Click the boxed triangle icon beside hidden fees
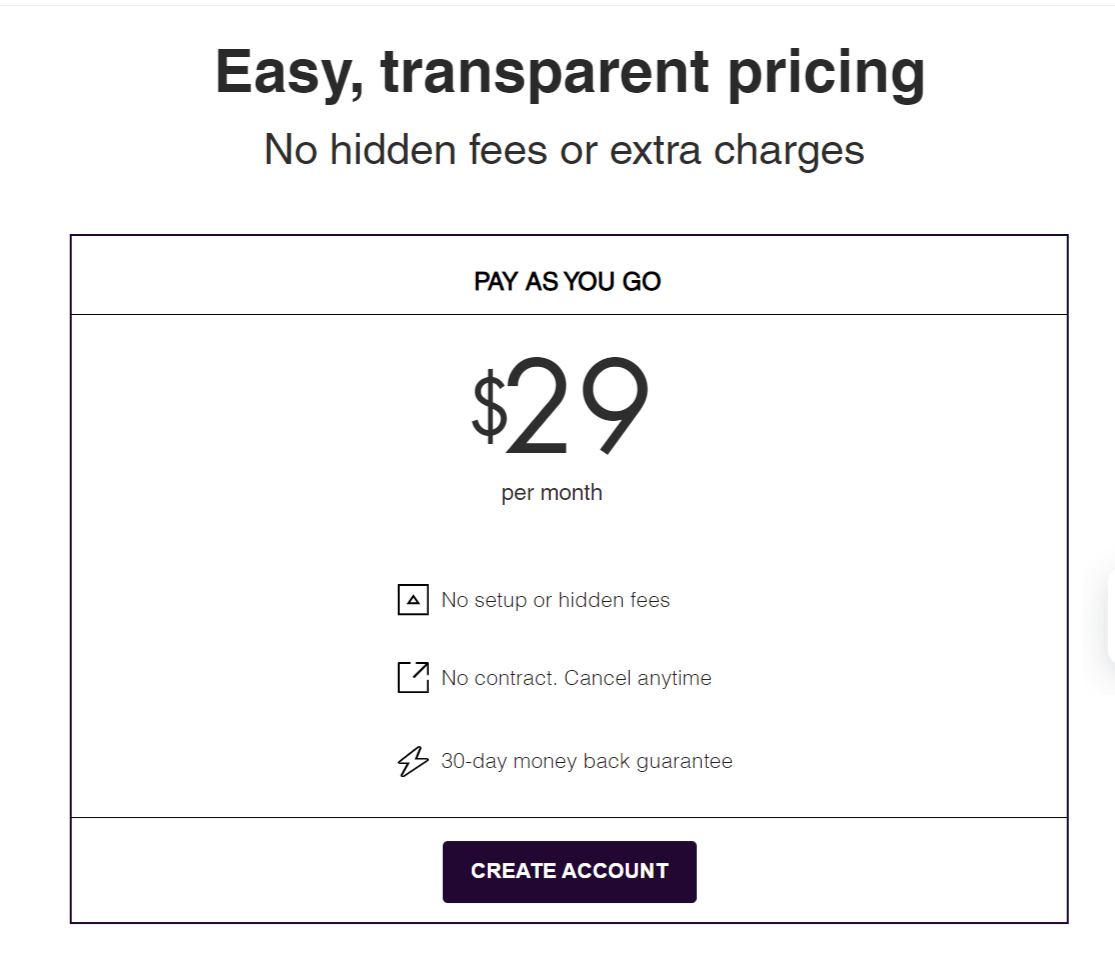 coord(412,600)
